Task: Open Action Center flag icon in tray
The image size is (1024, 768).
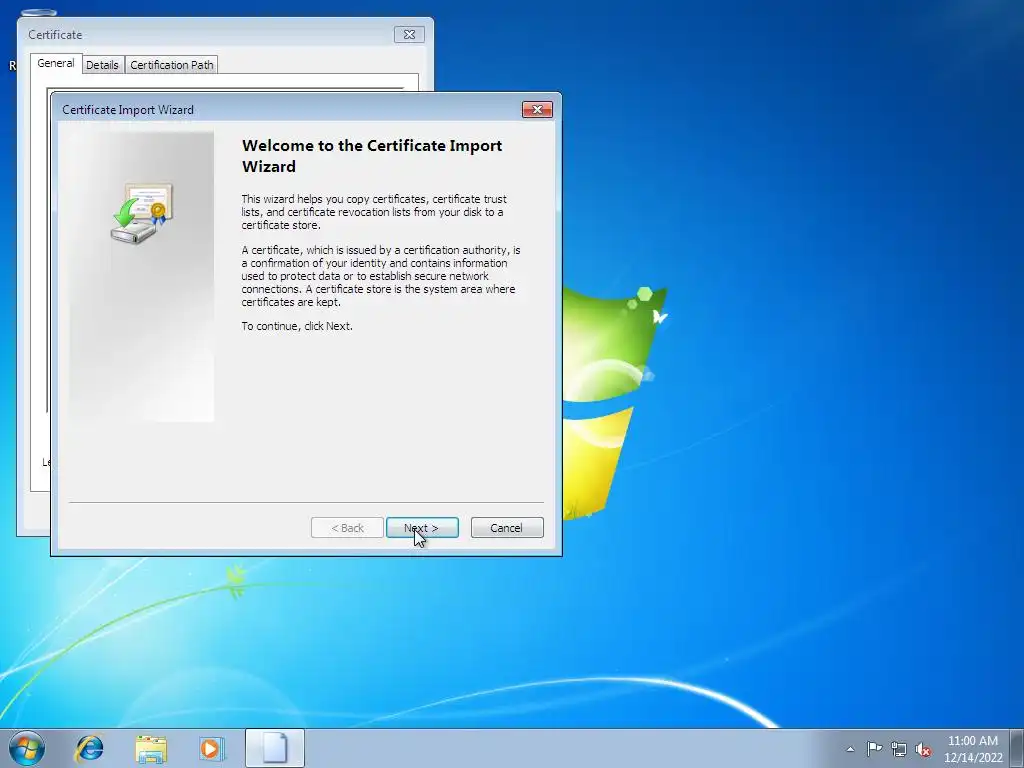Action: pyautogui.click(x=874, y=749)
